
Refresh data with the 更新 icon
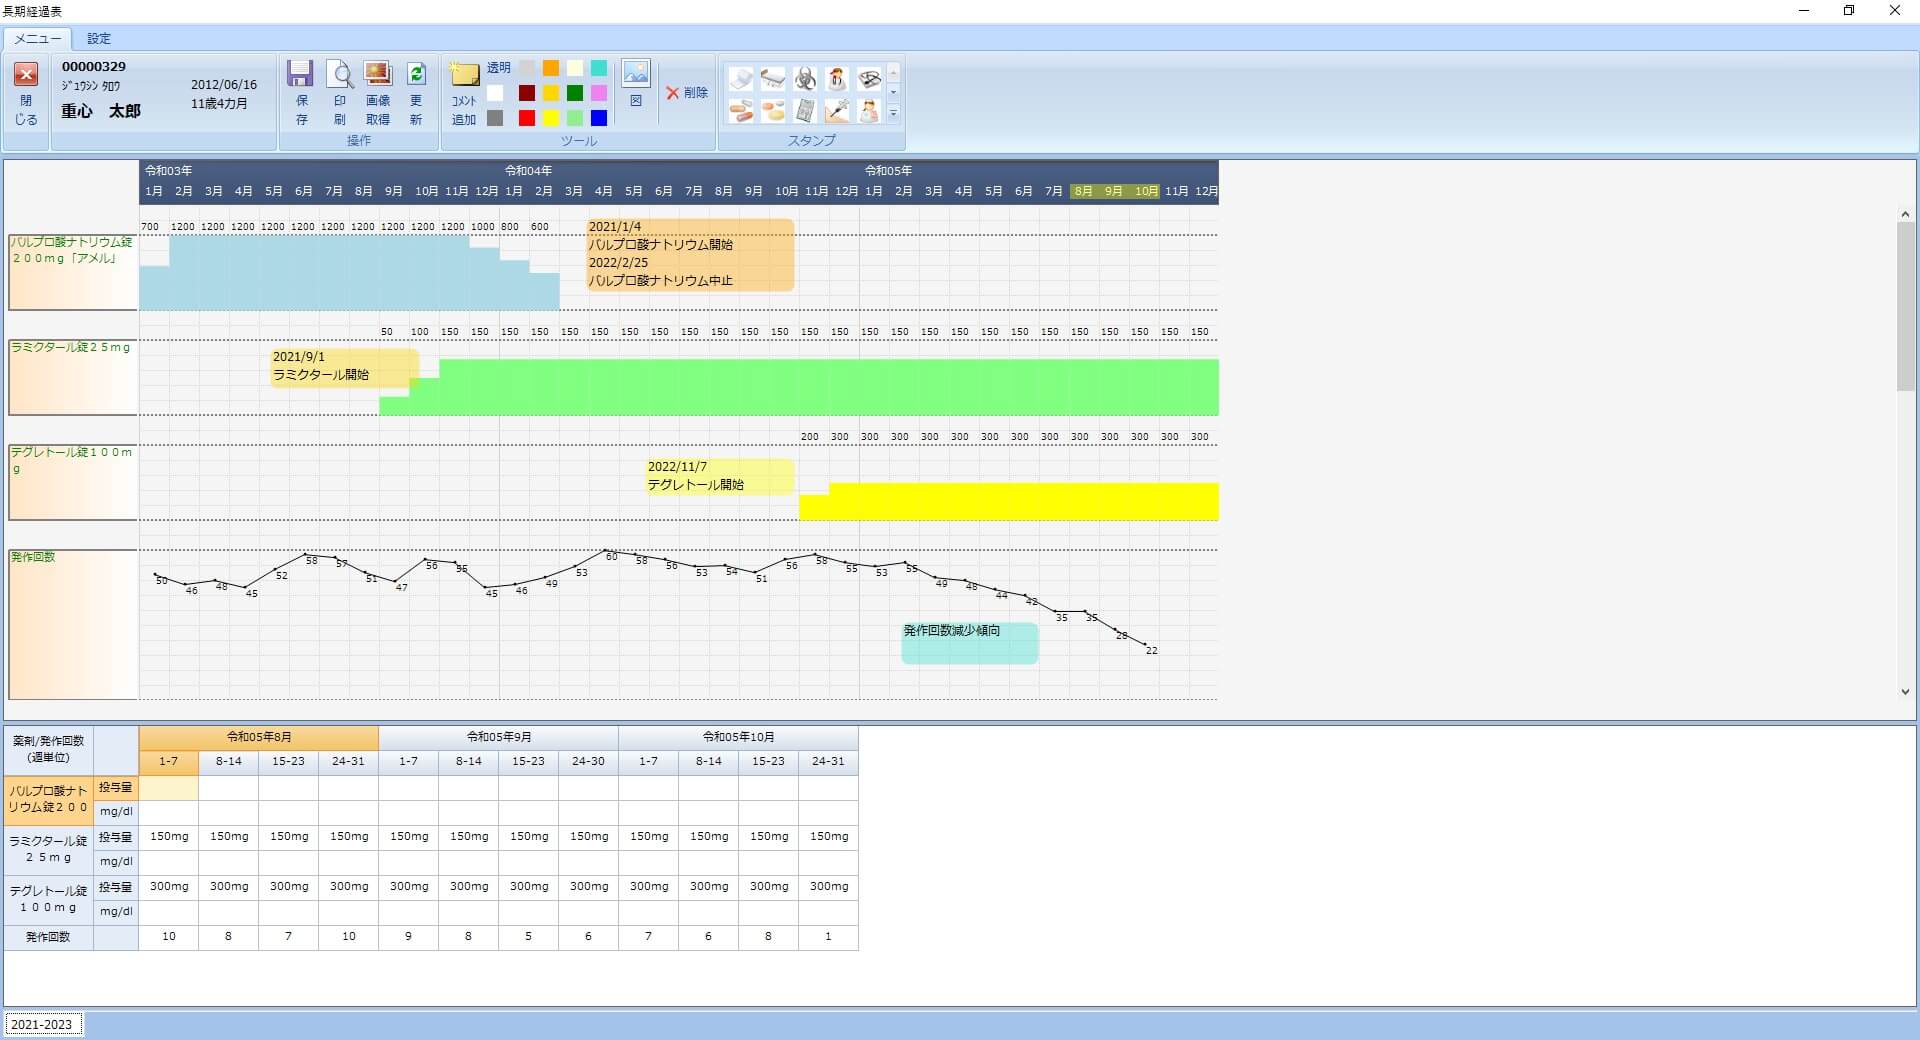(x=416, y=76)
